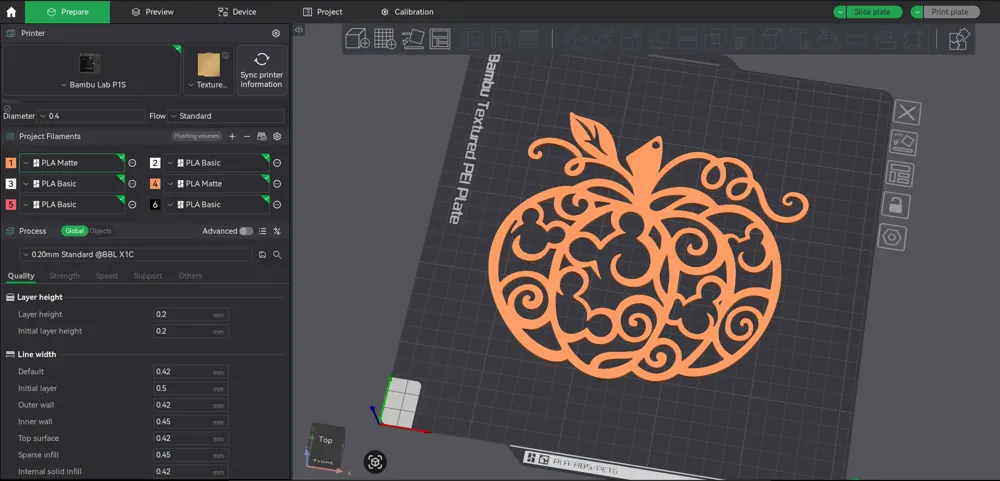Click filament 6 black color swatch
Viewport: 1000px width, 481px height.
coord(155,205)
